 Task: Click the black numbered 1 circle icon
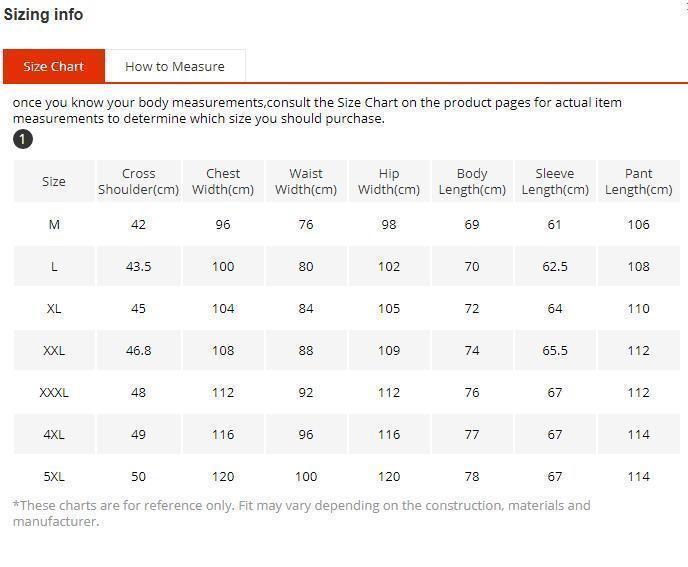(x=23, y=139)
